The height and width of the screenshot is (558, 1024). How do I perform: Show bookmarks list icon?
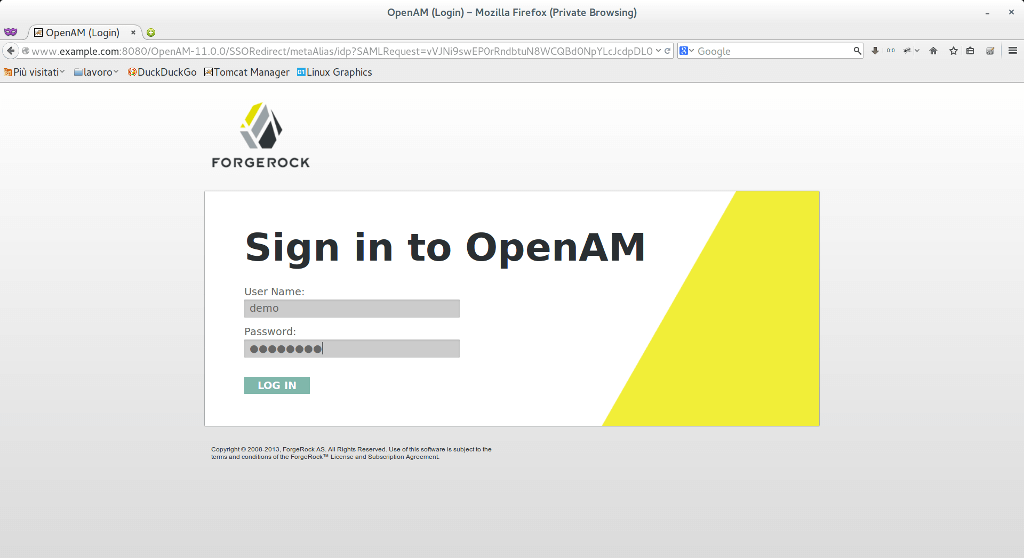point(970,51)
